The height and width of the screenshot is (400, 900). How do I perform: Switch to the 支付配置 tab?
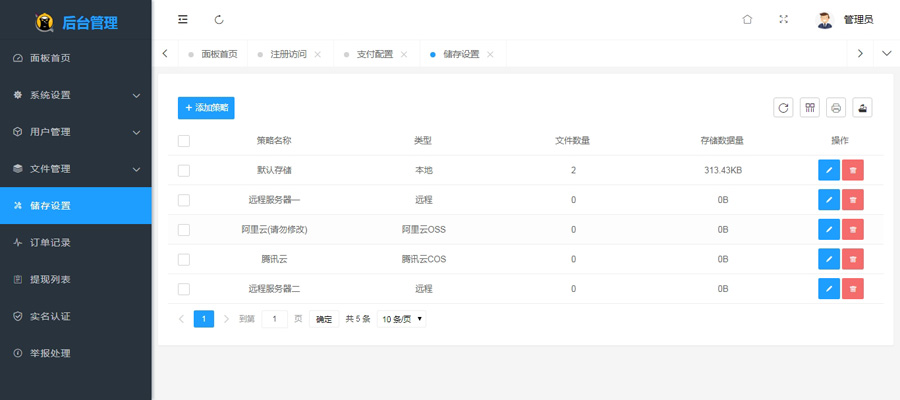coord(374,54)
